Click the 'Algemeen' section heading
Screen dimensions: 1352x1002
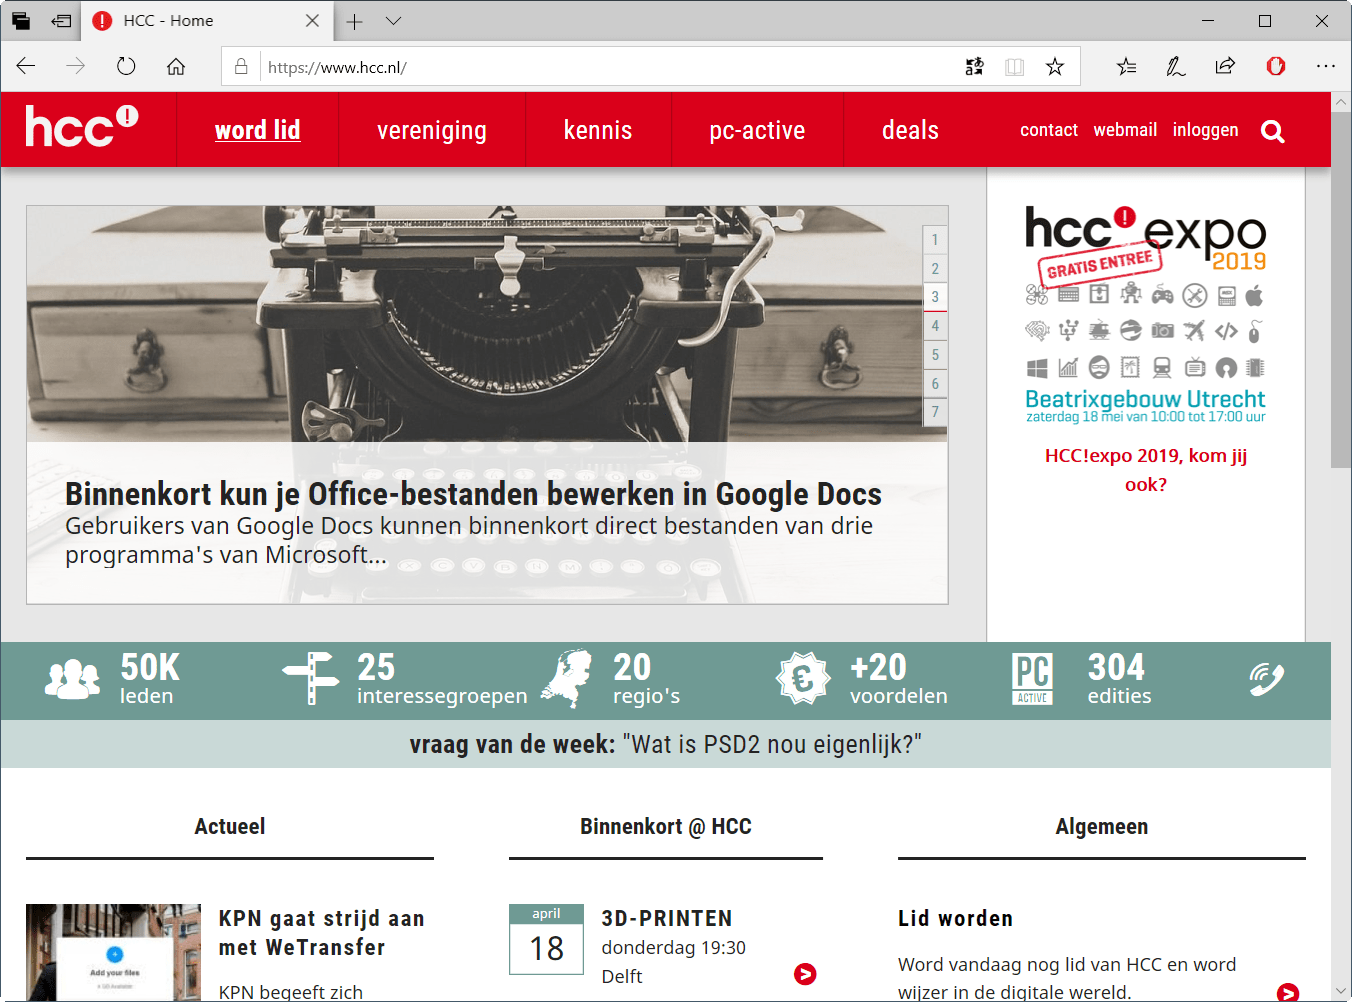1102,826
